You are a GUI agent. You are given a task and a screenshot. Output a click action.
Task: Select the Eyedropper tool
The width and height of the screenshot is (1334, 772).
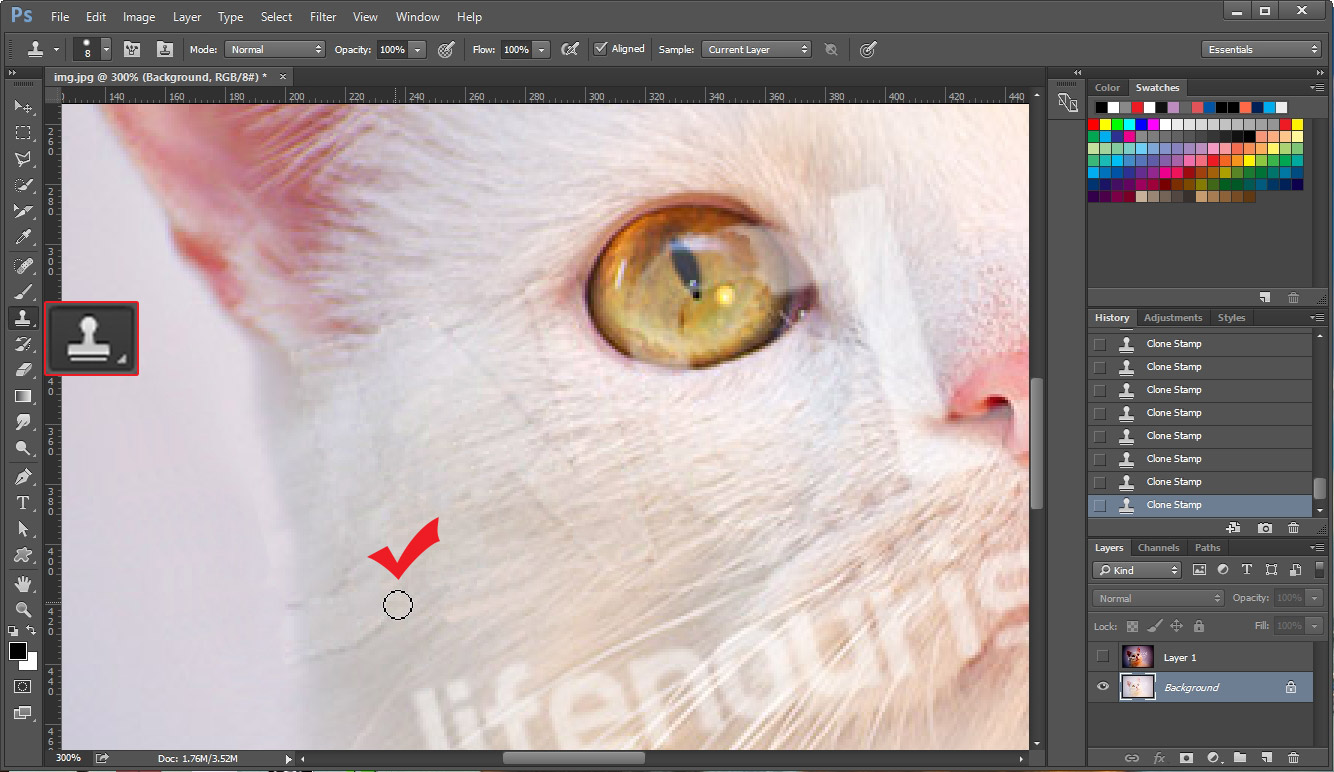click(23, 237)
